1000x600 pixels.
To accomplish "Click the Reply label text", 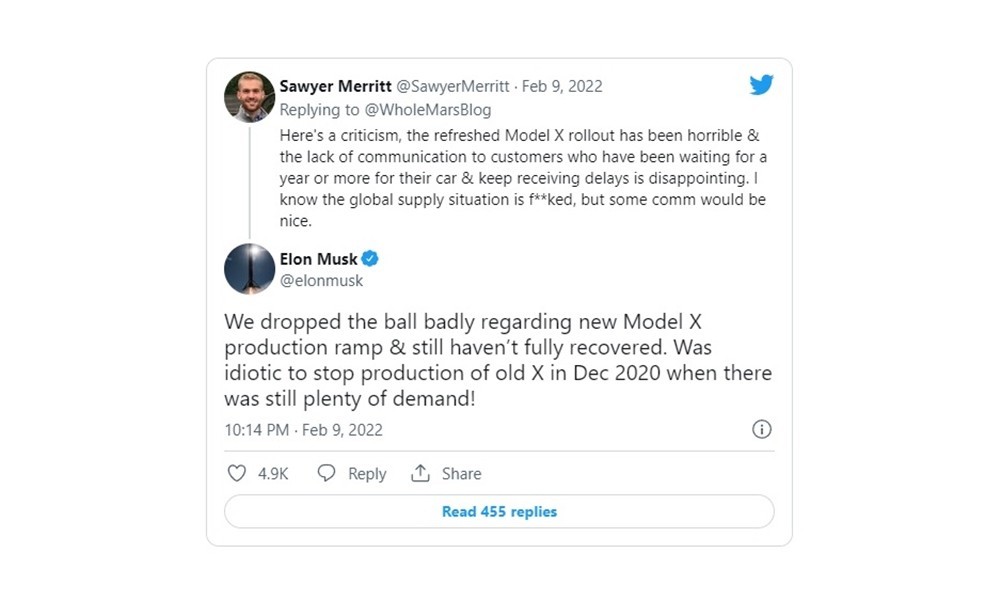I will click(367, 474).
